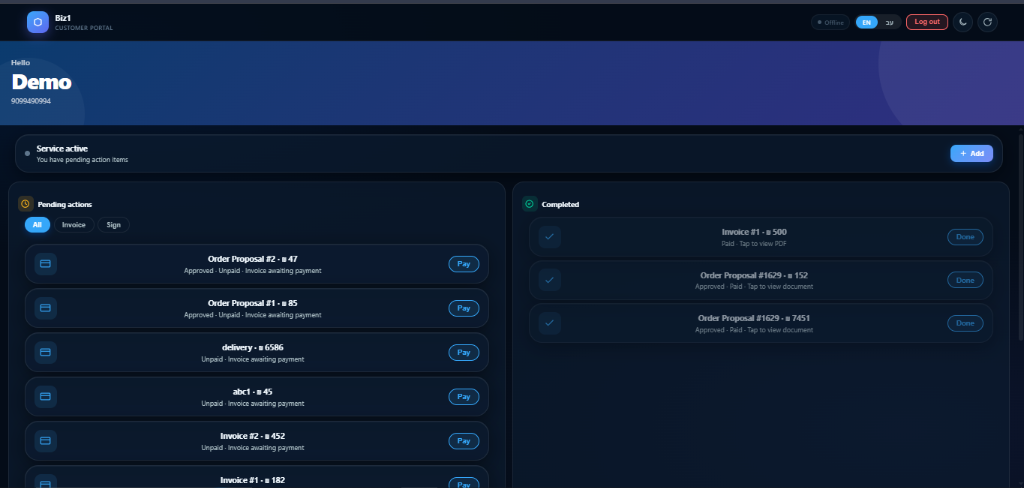Log out of the customer portal
Viewport: 1024px width, 488px height.
click(927, 22)
